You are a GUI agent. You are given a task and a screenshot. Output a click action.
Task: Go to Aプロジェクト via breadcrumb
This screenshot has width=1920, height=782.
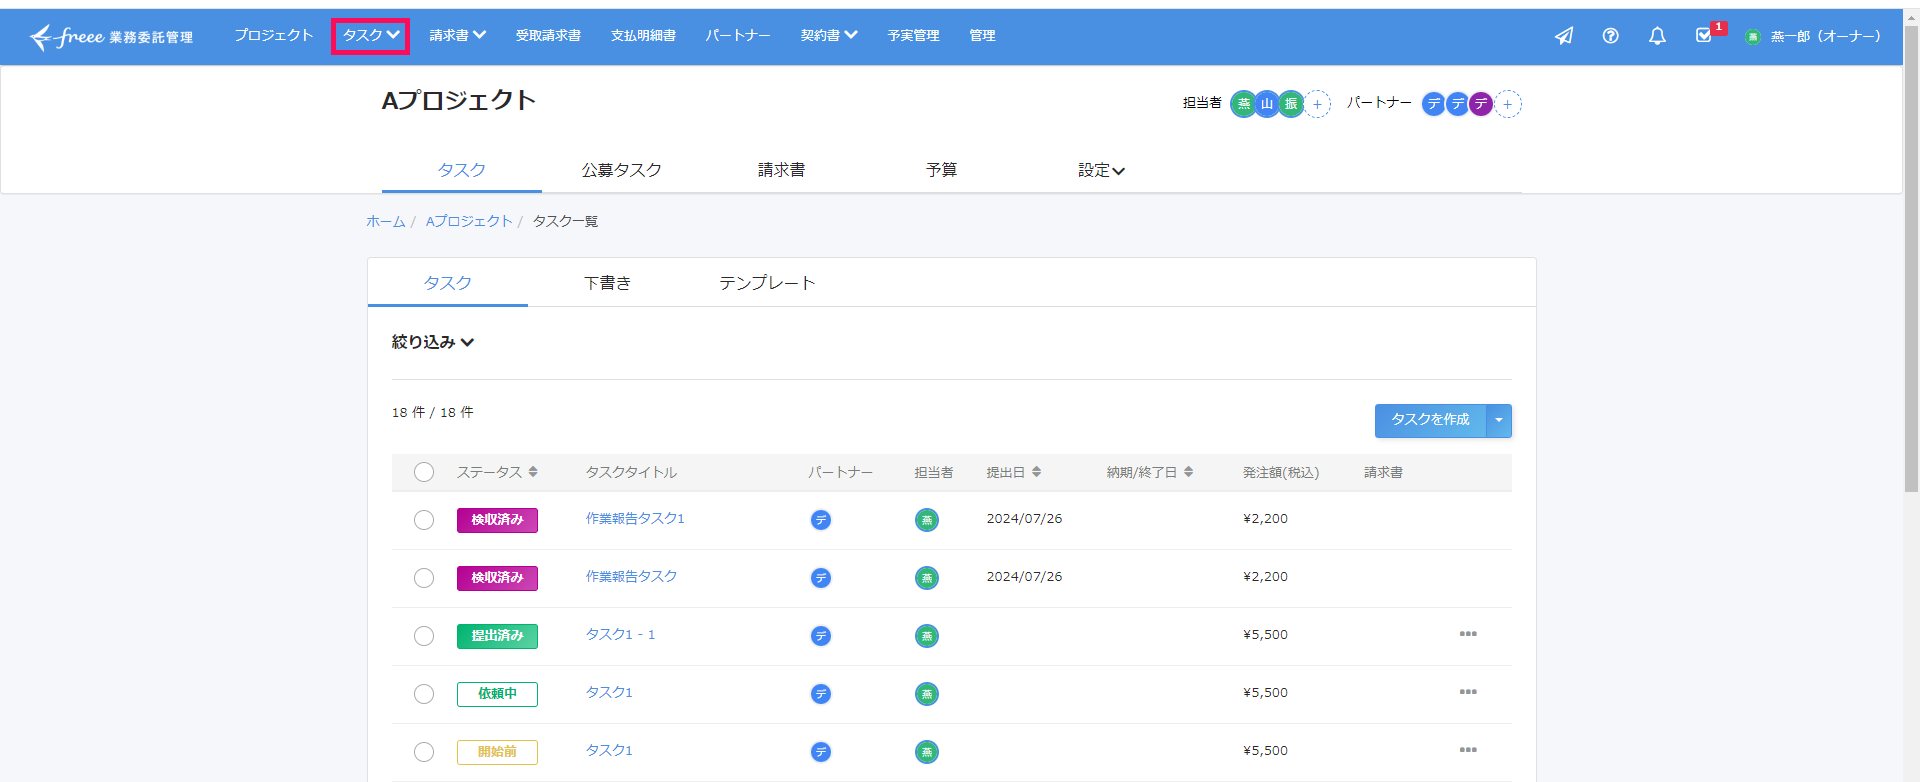click(469, 222)
